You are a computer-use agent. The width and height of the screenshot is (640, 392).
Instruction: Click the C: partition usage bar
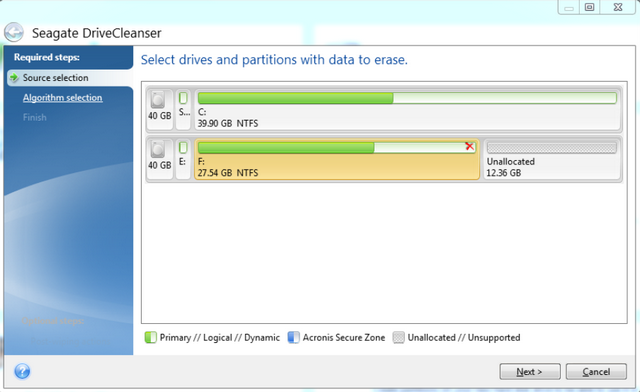coord(407,98)
